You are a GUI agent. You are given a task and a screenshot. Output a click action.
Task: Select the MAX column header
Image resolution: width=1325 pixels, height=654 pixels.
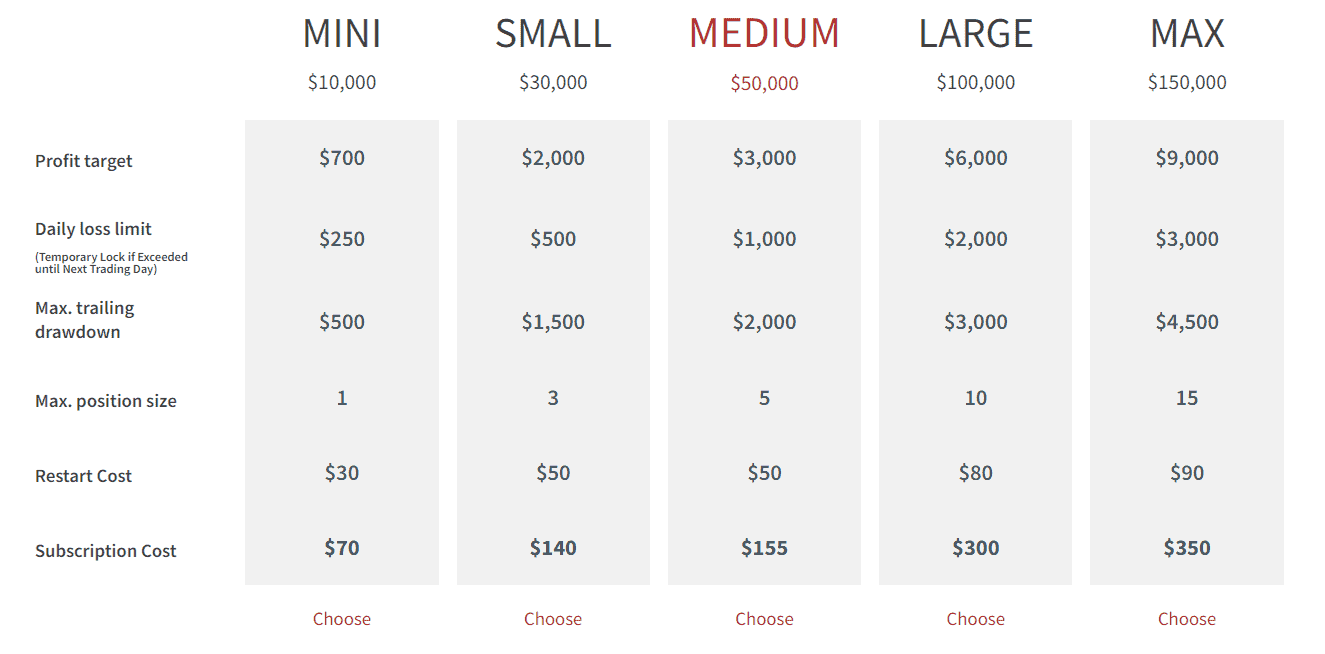click(1186, 33)
